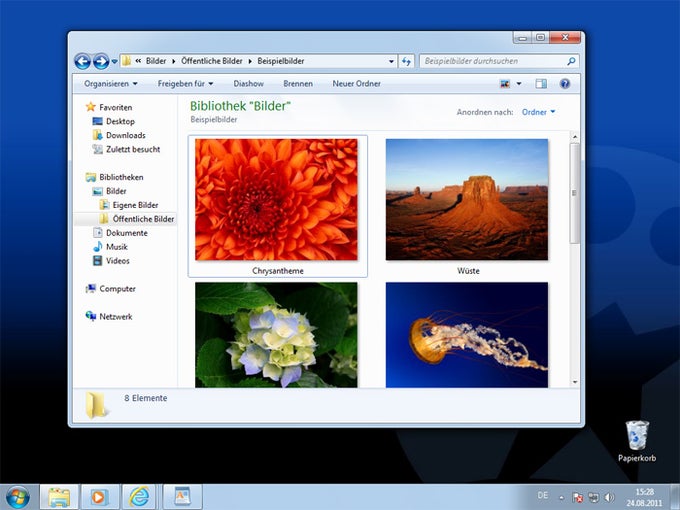This screenshot has height=510, width=680.
Task: Open the Windows Start button
Action: (x=18, y=497)
